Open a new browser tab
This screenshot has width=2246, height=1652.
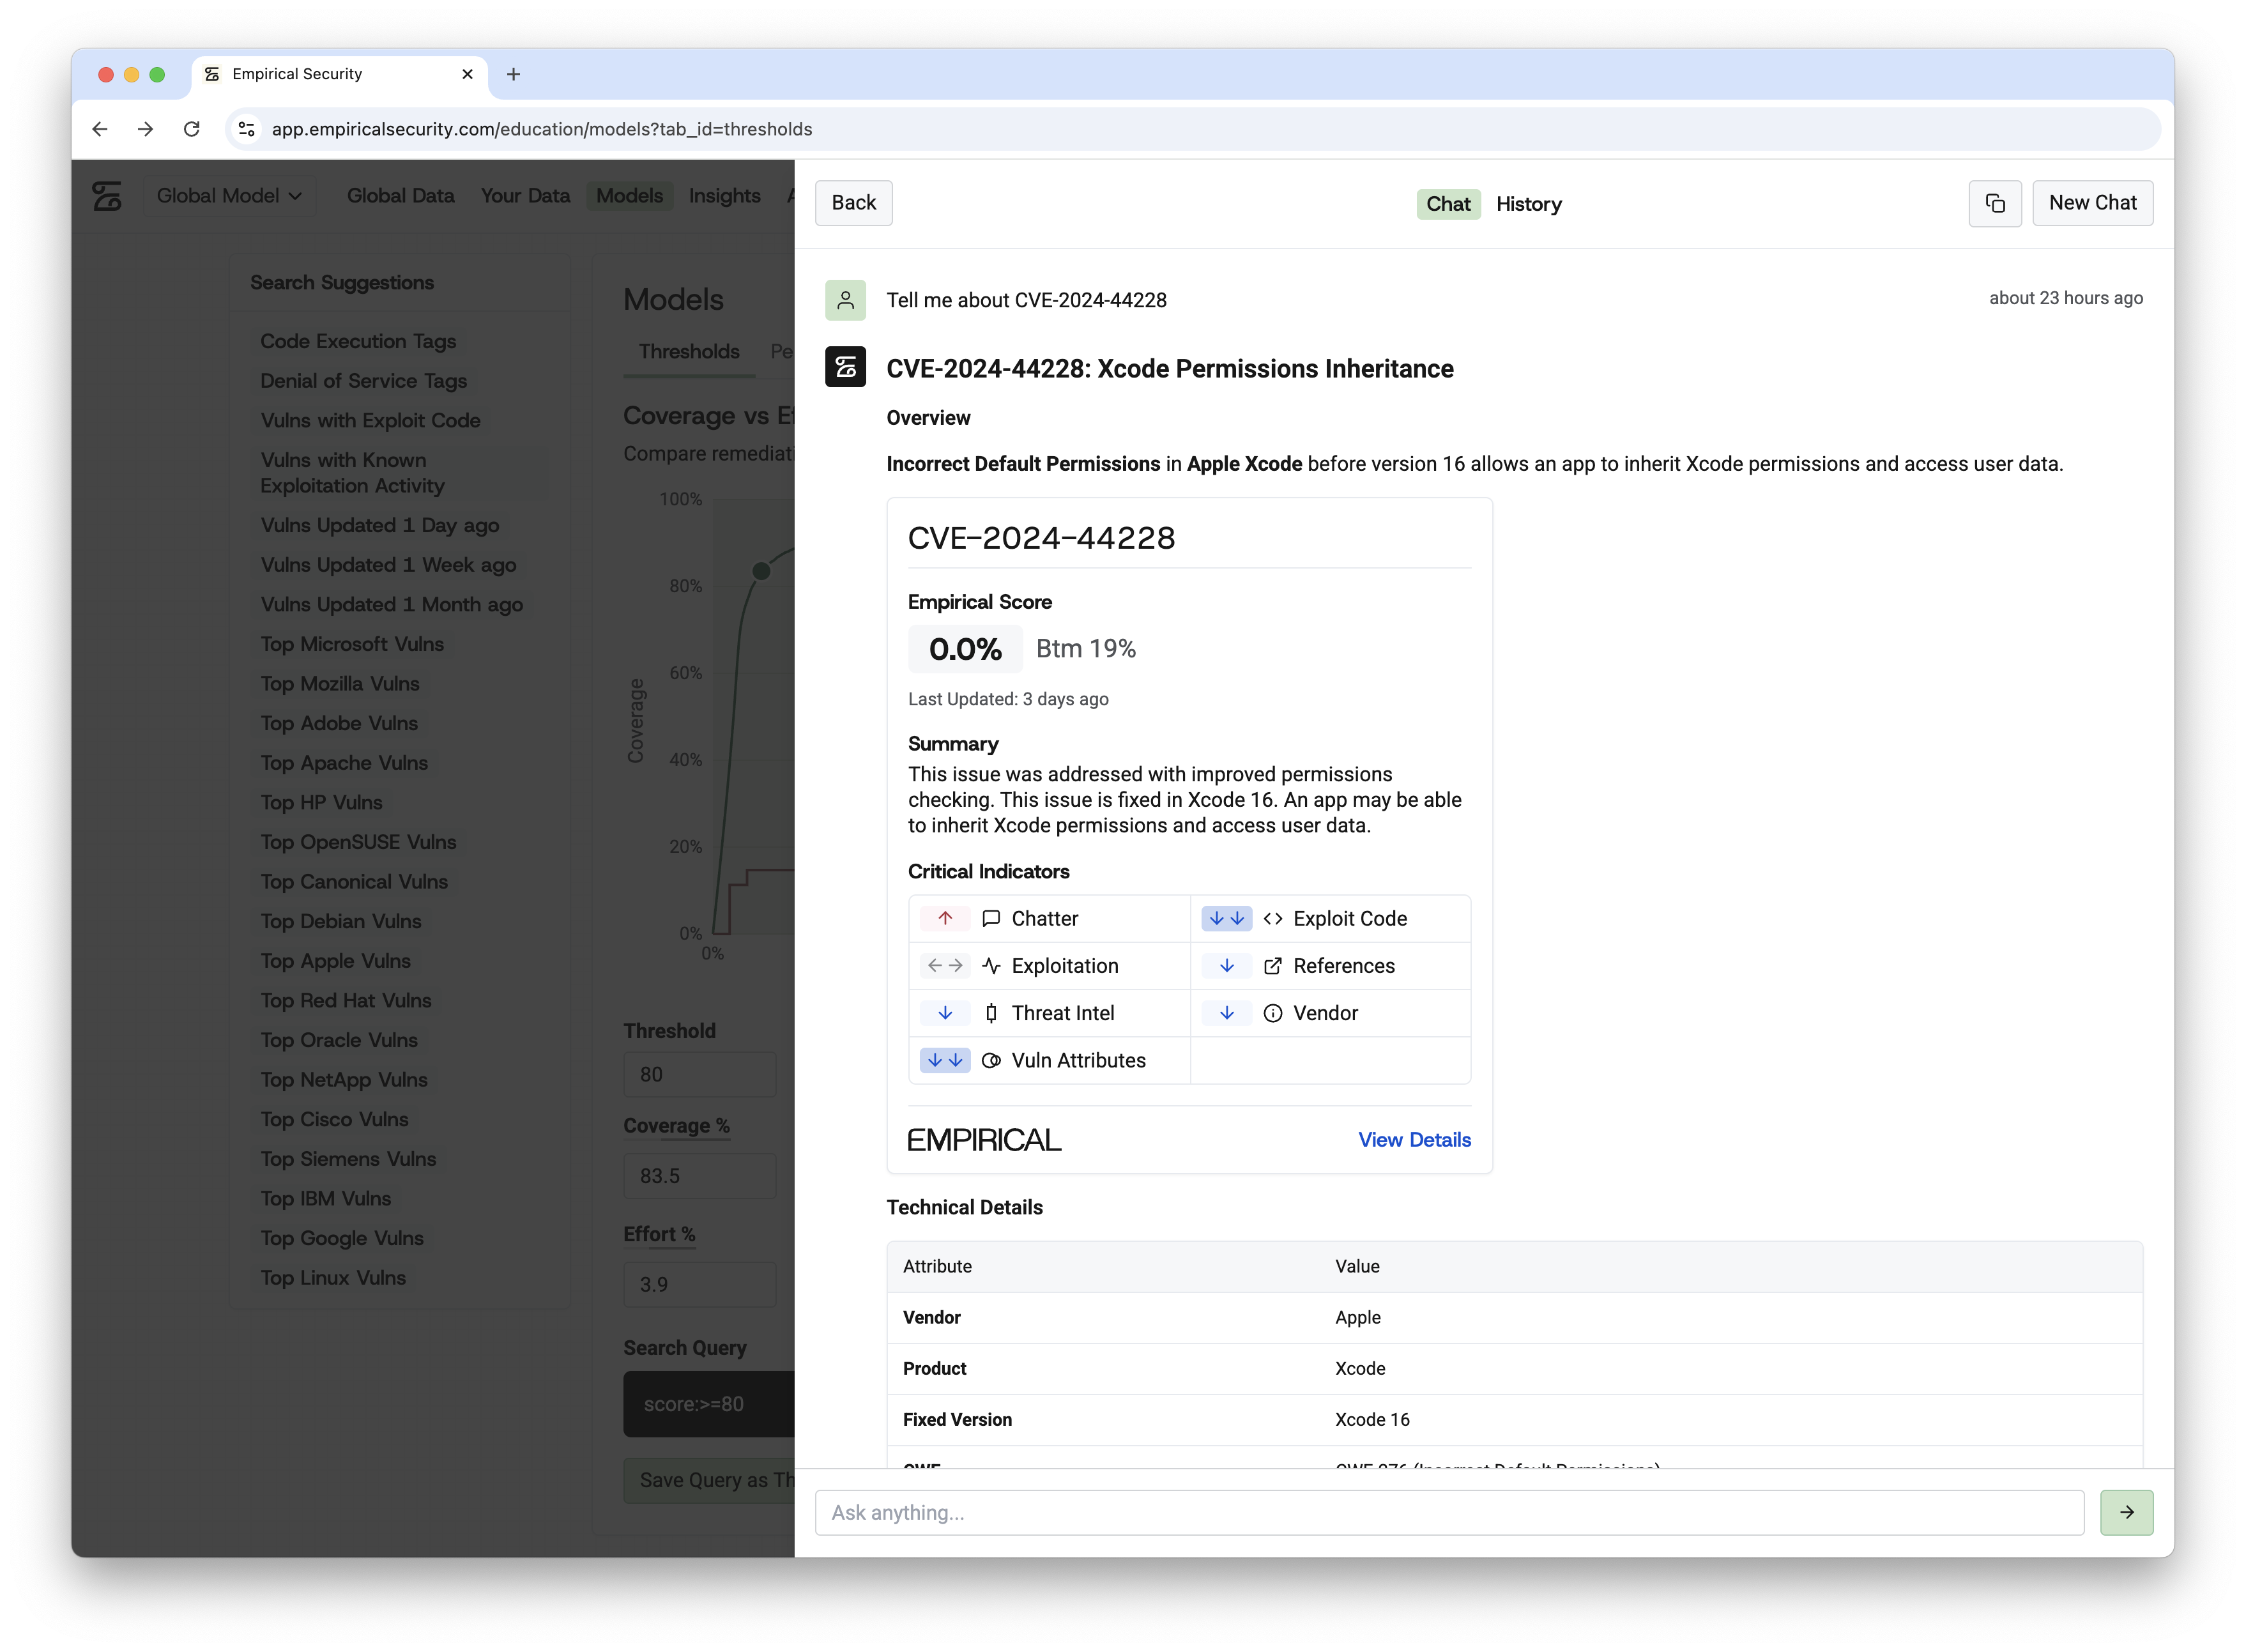513,74
